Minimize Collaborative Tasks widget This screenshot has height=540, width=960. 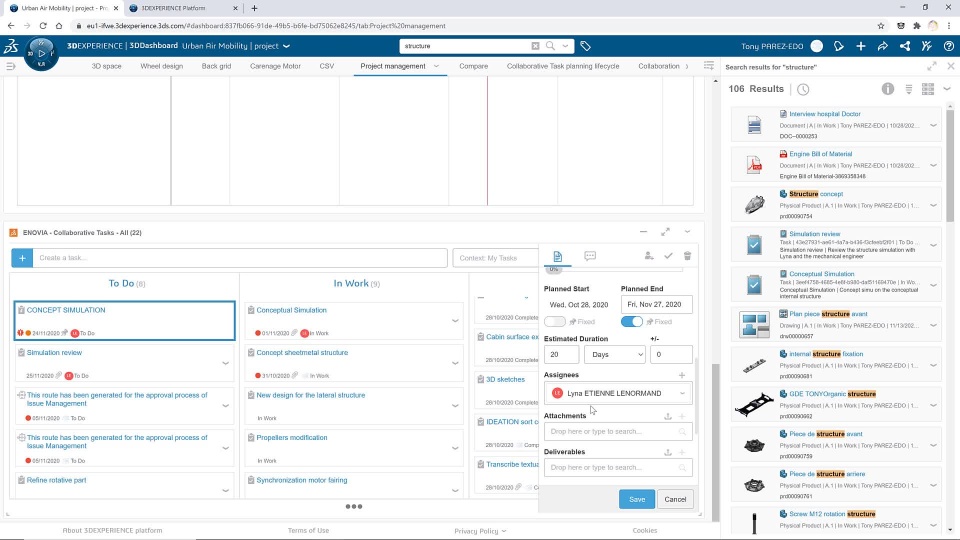[x=643, y=232]
